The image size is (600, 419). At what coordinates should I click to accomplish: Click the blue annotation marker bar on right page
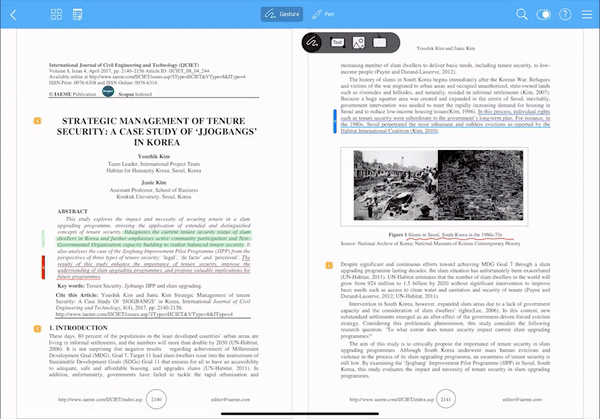(x=335, y=121)
